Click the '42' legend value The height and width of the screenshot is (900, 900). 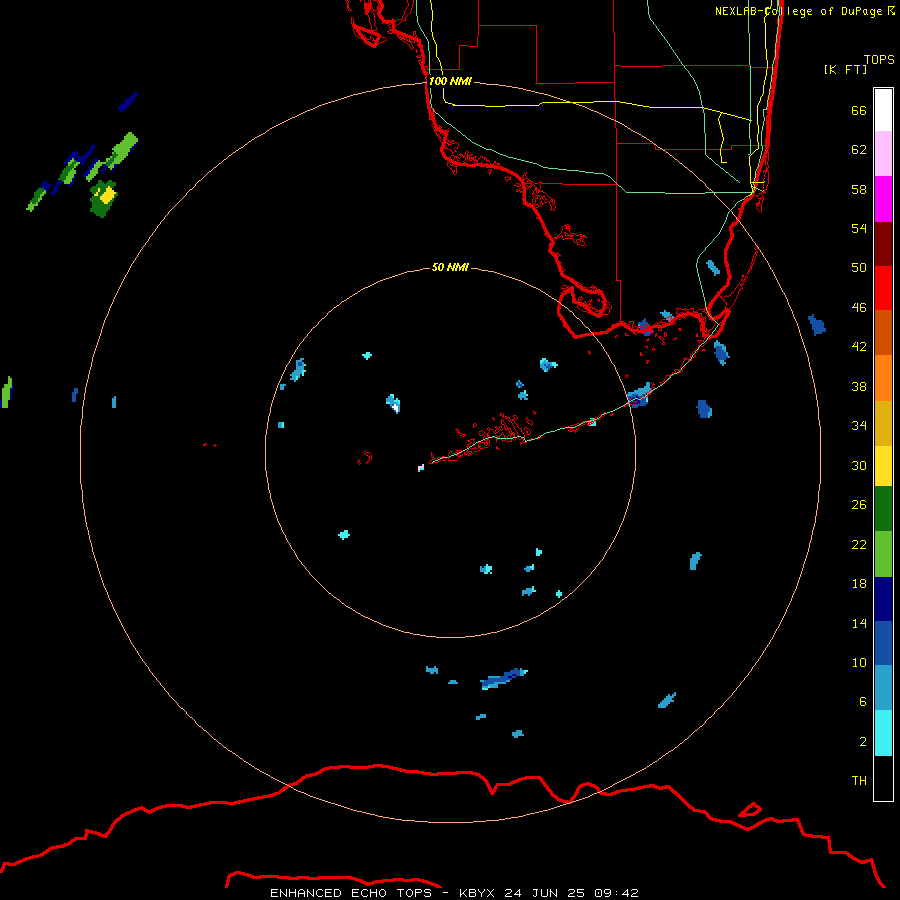859,346
